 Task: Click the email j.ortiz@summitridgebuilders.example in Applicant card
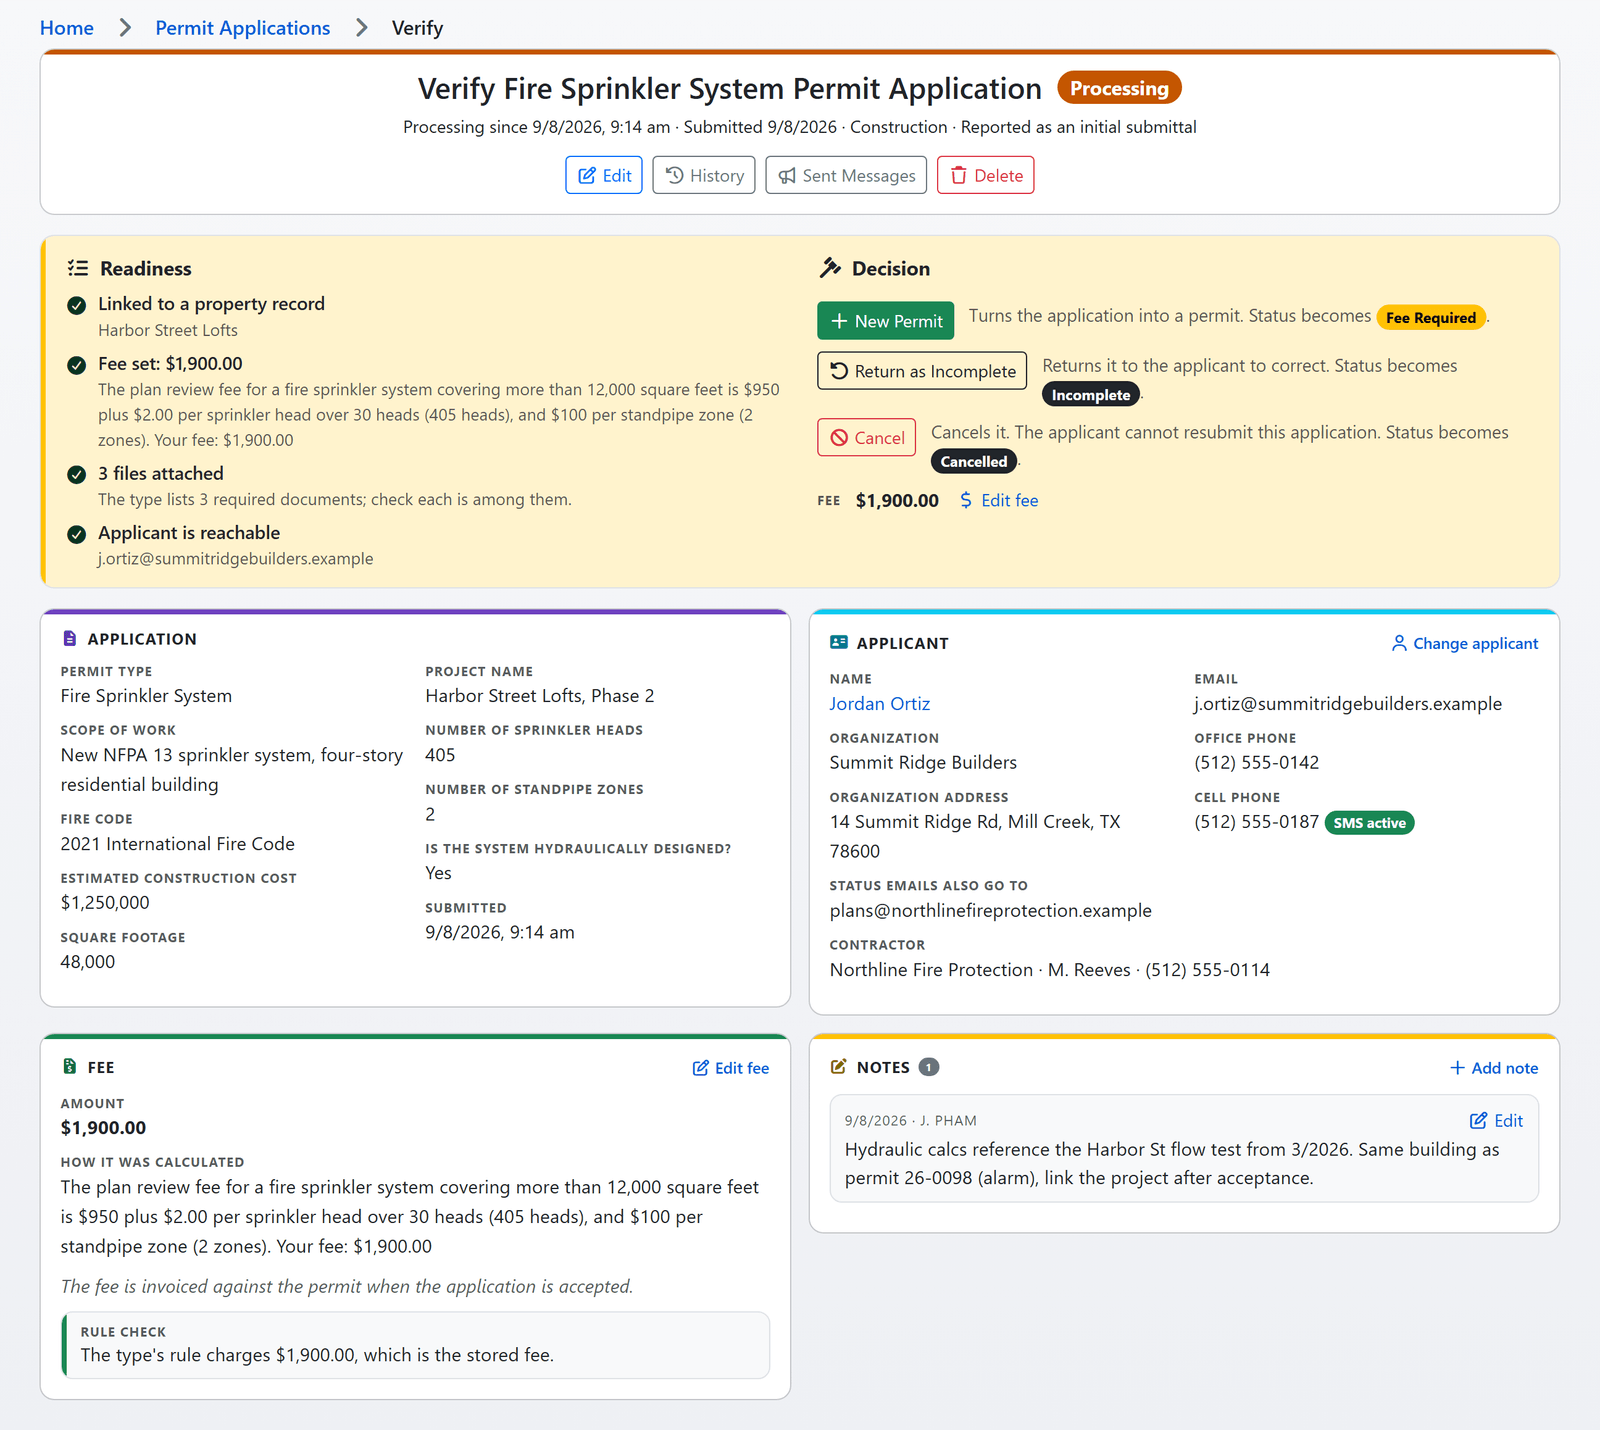[1348, 703]
